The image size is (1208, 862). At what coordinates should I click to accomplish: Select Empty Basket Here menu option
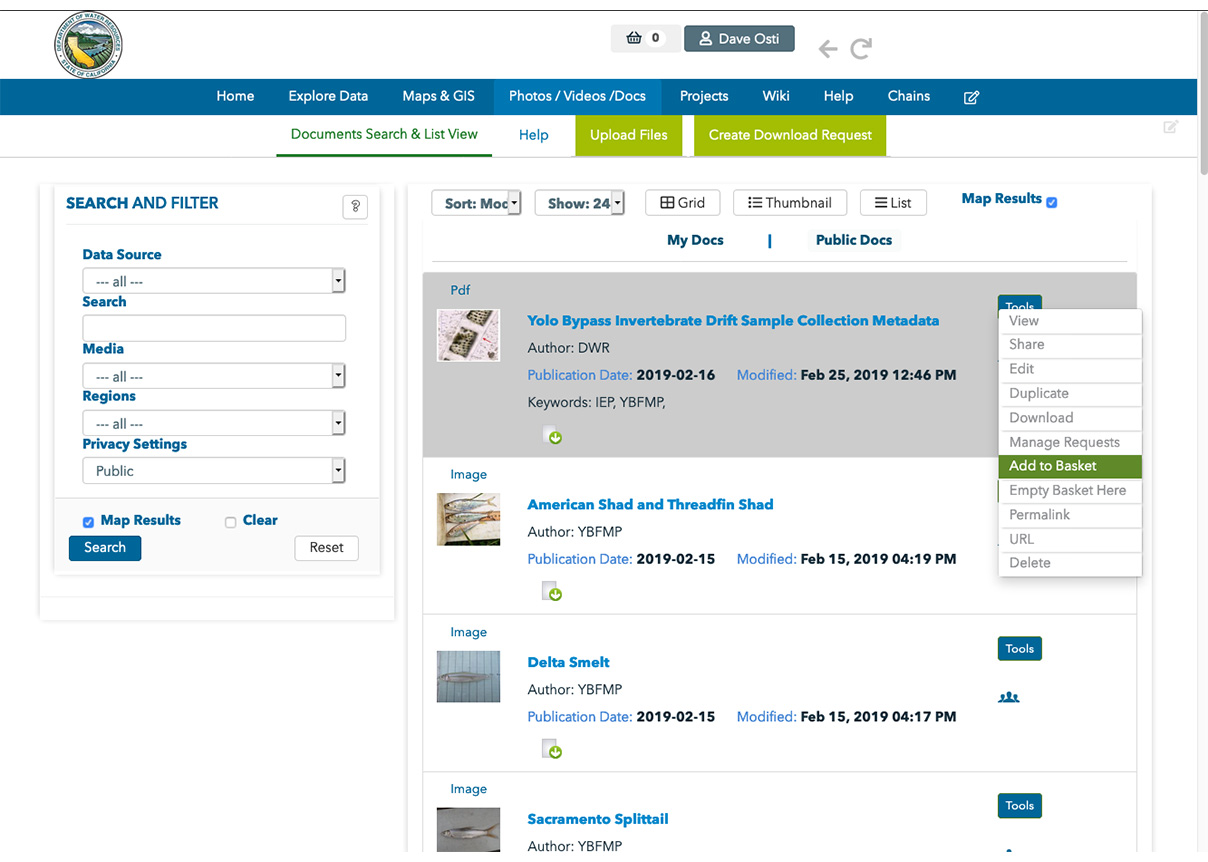click(1070, 491)
